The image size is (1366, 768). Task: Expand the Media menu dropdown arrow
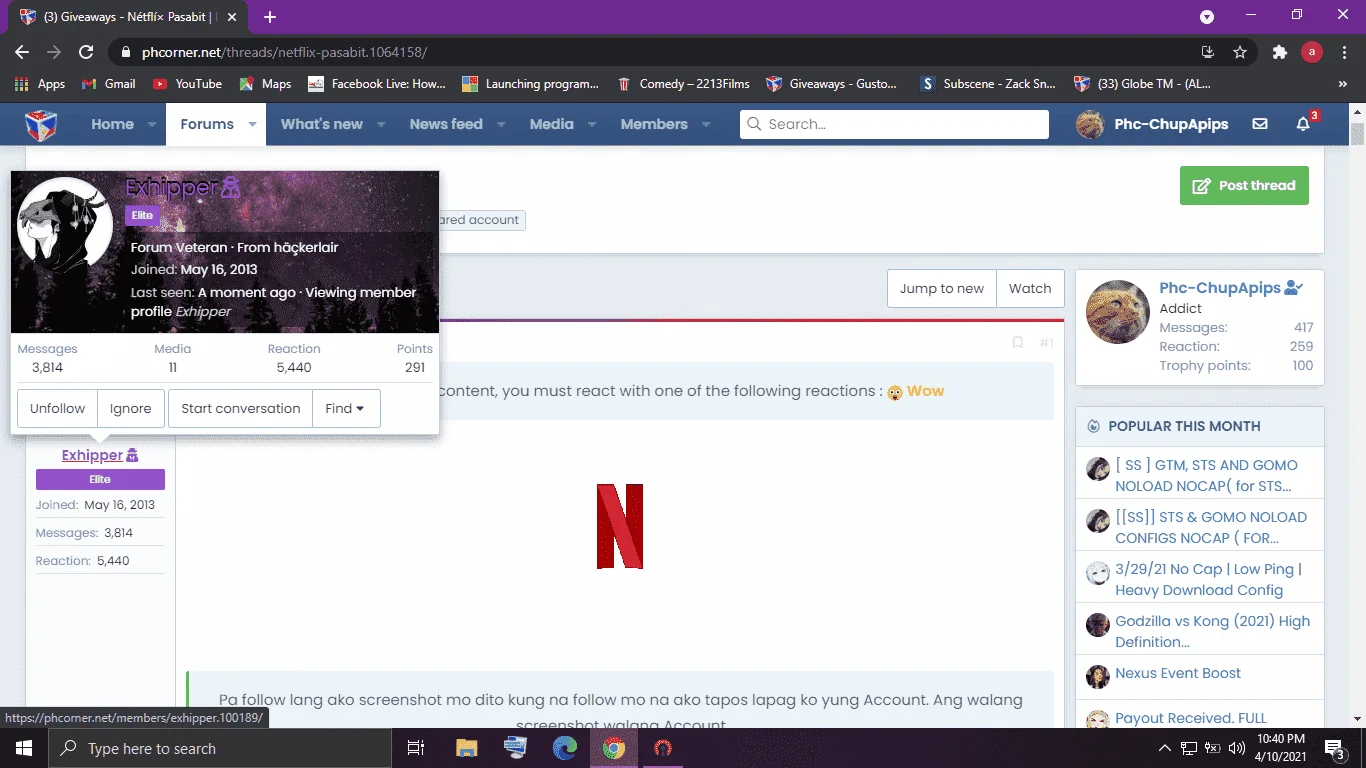(592, 125)
